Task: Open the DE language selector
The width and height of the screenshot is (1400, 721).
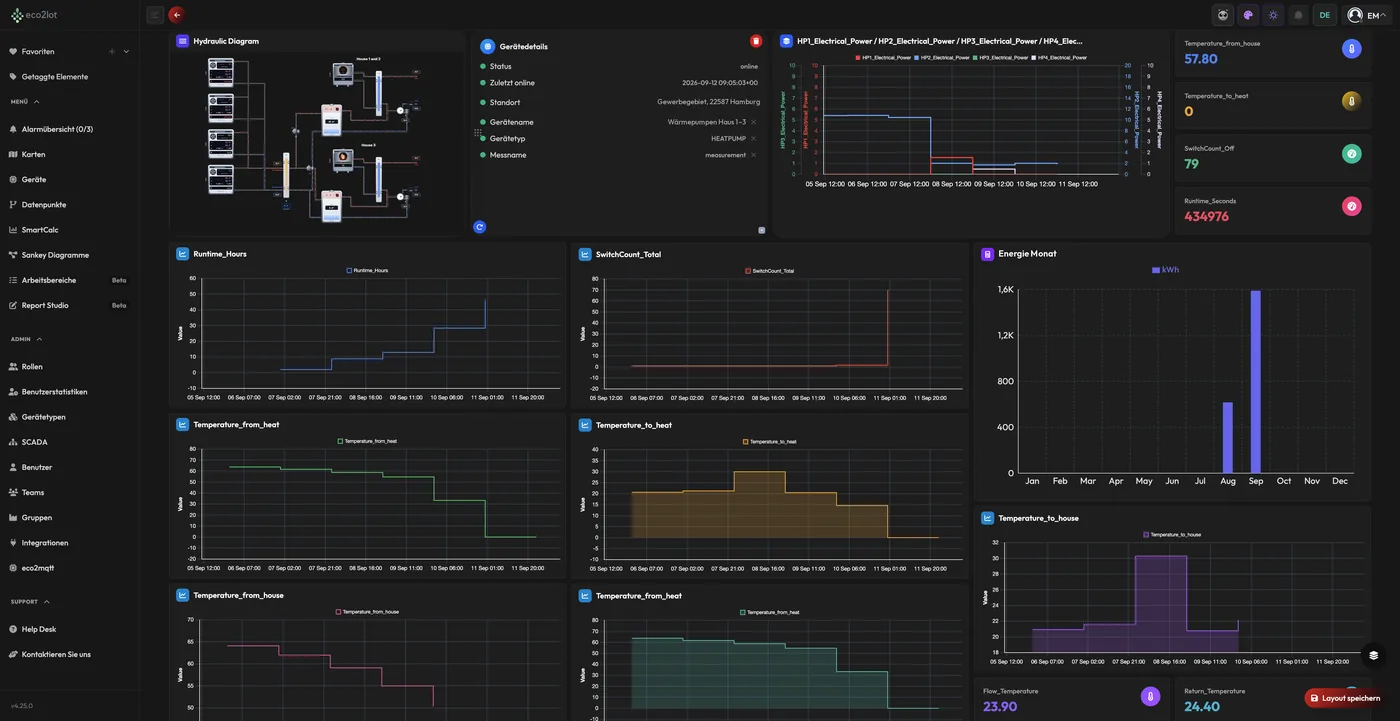Action: 1325,15
